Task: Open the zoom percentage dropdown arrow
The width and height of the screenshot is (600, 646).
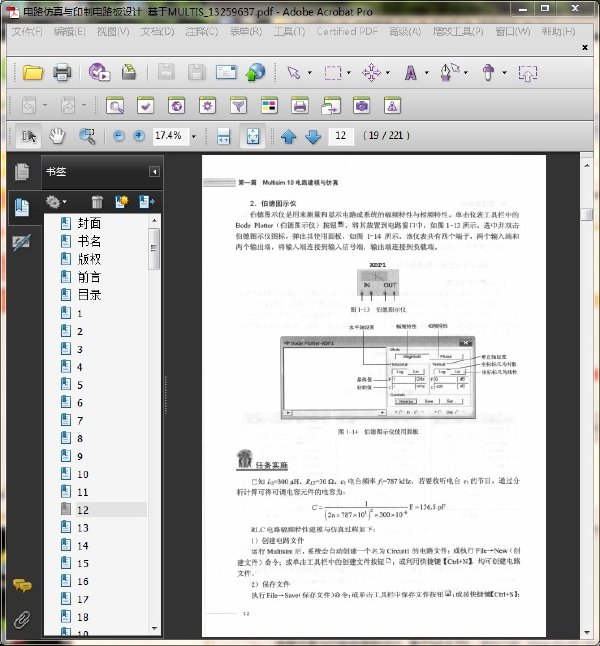Action: click(194, 136)
